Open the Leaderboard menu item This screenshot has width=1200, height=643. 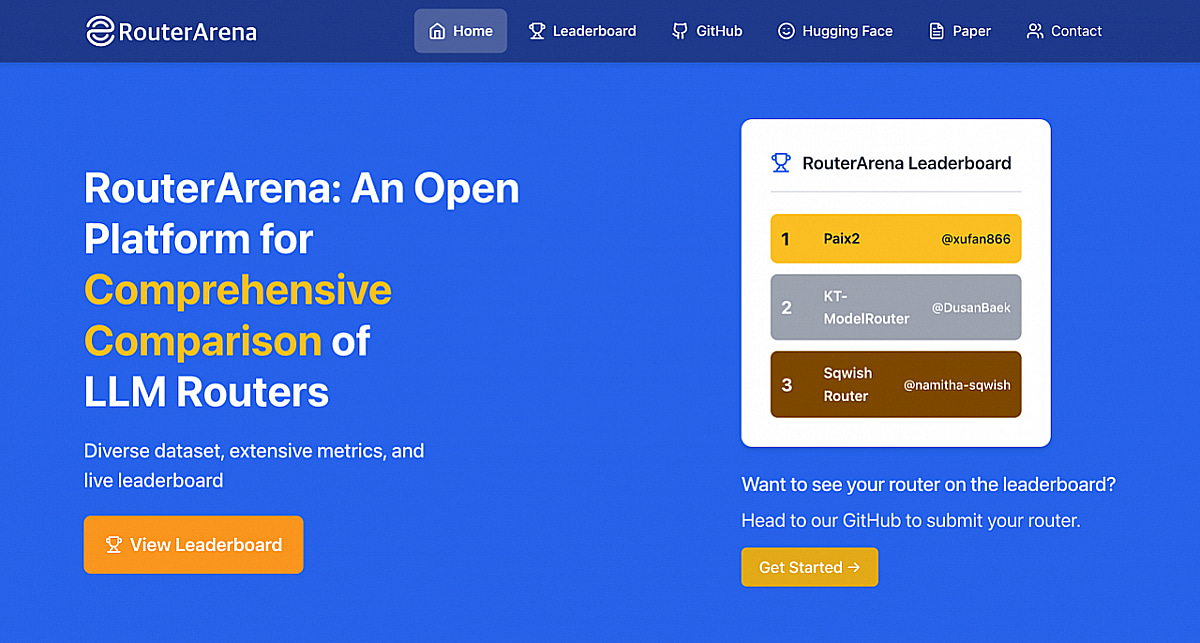[582, 31]
